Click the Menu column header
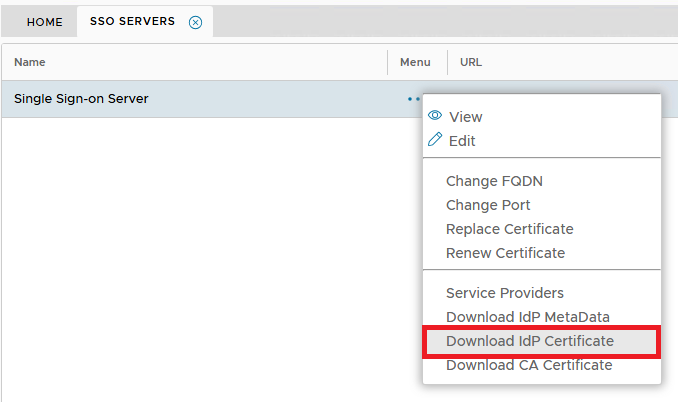The image size is (678, 402). (x=415, y=62)
